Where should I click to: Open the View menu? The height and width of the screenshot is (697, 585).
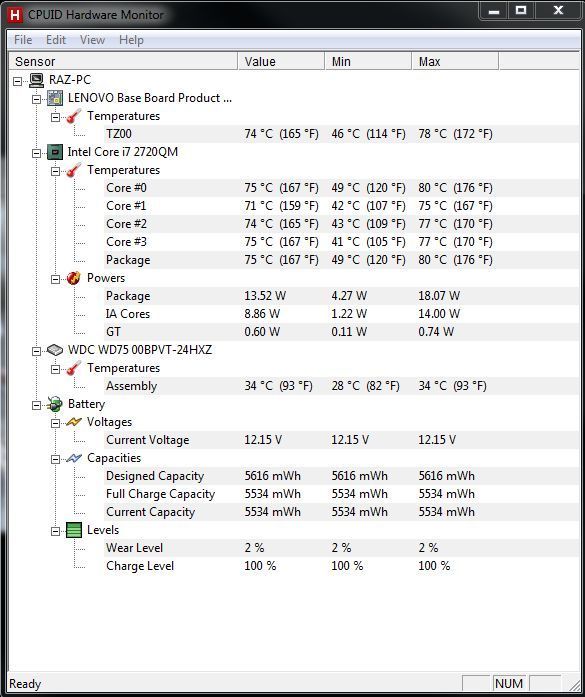92,40
